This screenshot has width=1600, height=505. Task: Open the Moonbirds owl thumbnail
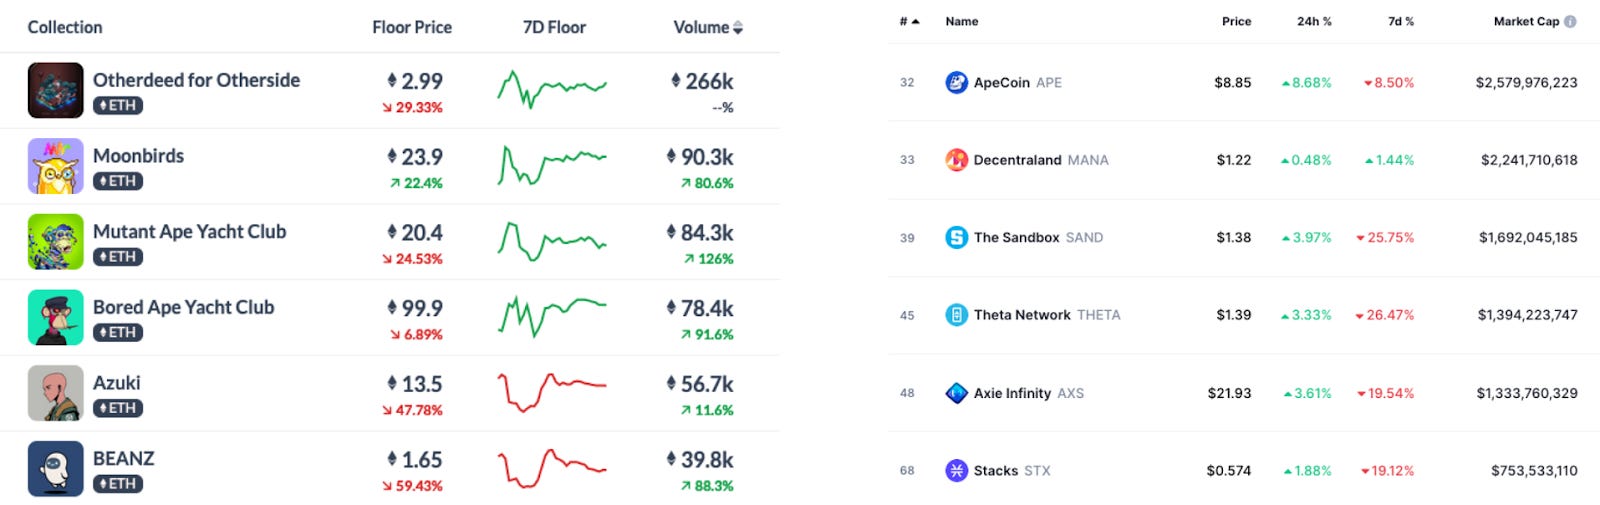point(55,166)
